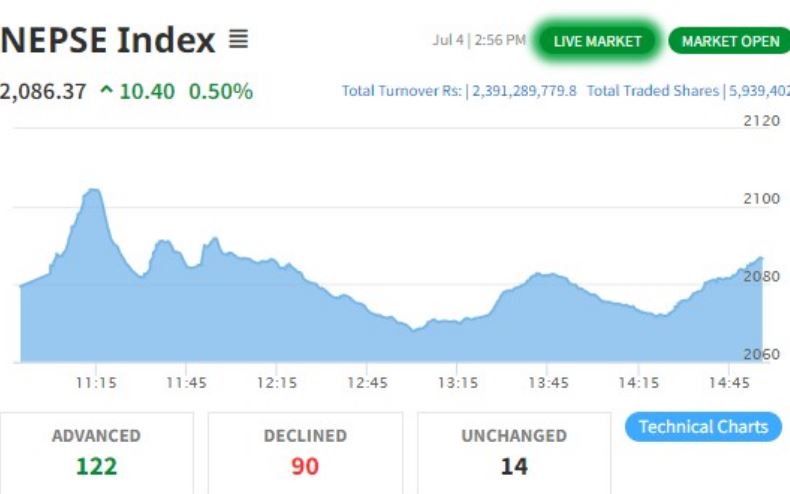This screenshot has height=494, width=790.
Task: Click the 14:45 time axis label
Action: 729,383
